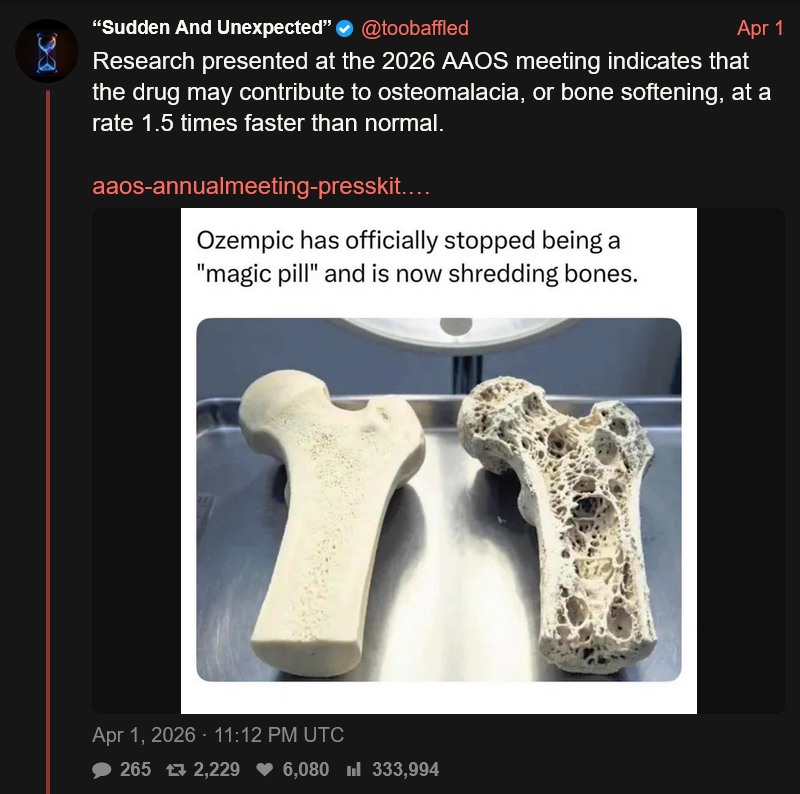
Task: Open the attached Ozempic screenshot image
Action: point(439,461)
